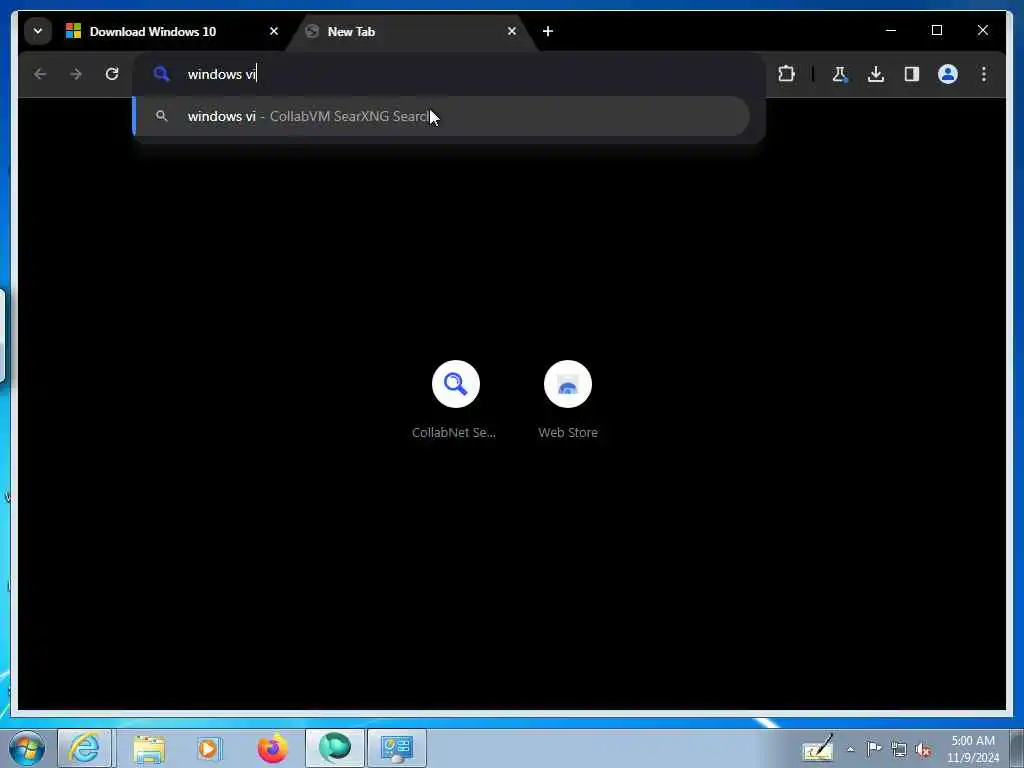
Task: Open Windows Media Player from taskbar
Action: [x=209, y=748]
